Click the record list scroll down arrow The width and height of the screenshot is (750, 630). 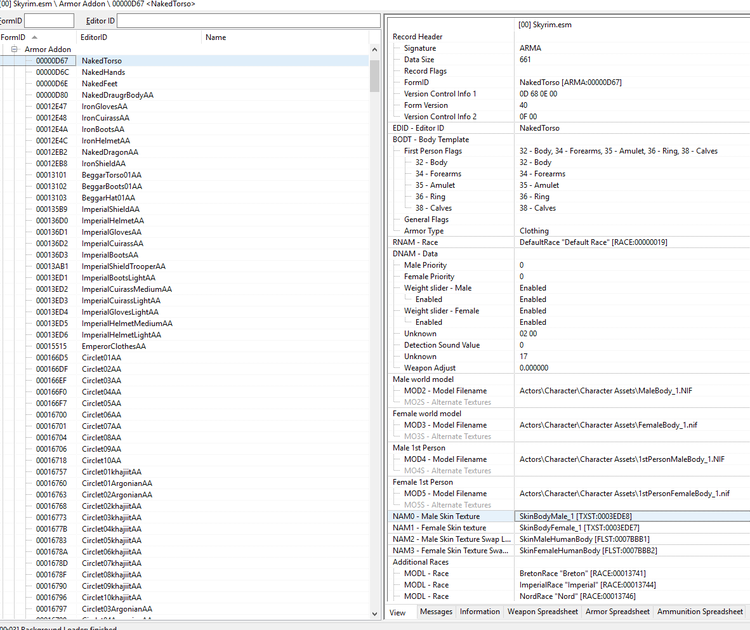click(x=375, y=613)
